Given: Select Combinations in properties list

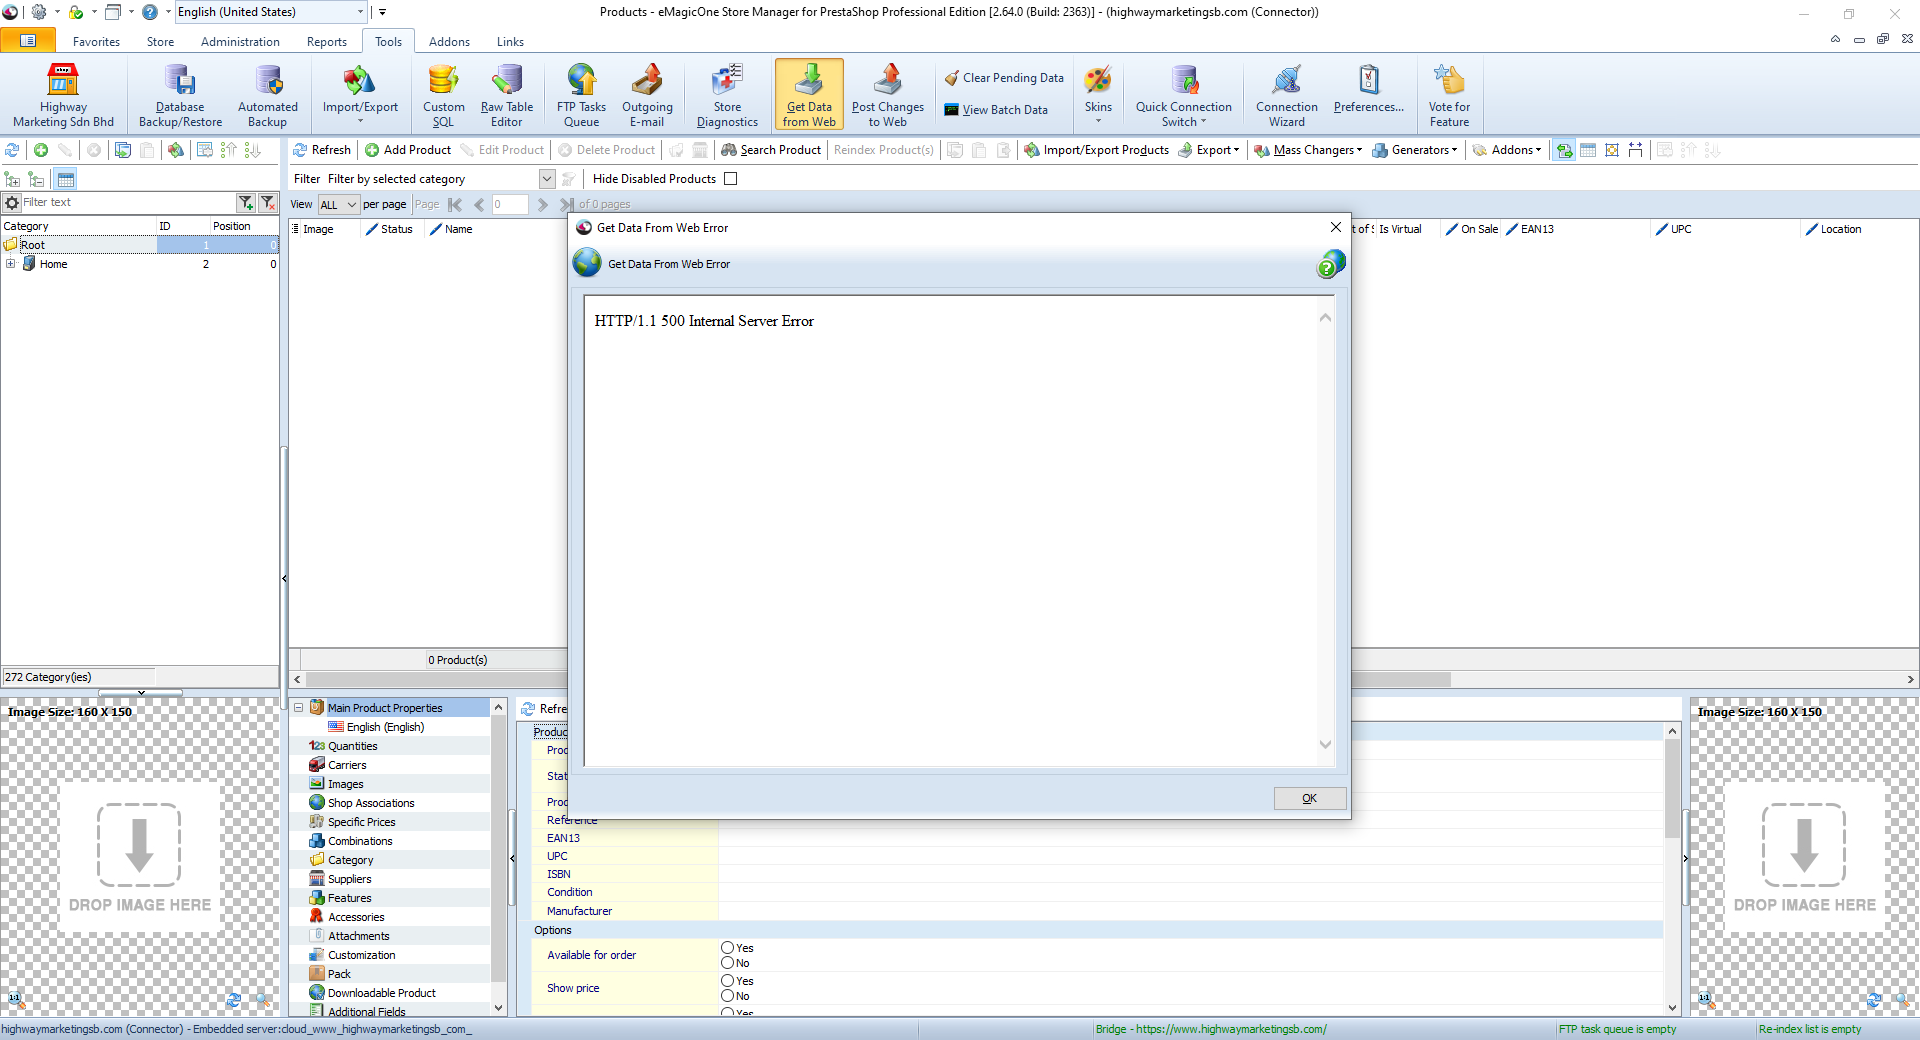Looking at the screenshot, I should click(x=360, y=841).
